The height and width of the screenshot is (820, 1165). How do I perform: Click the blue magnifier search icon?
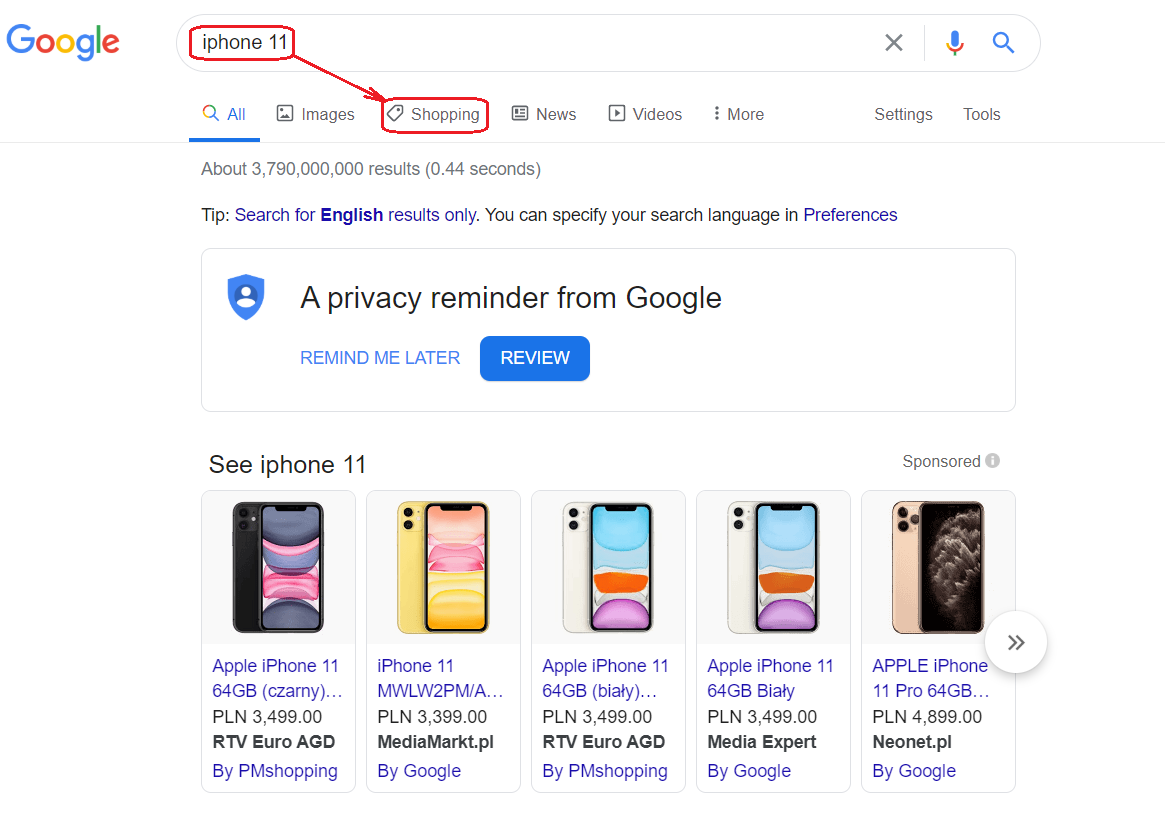click(x=1003, y=43)
